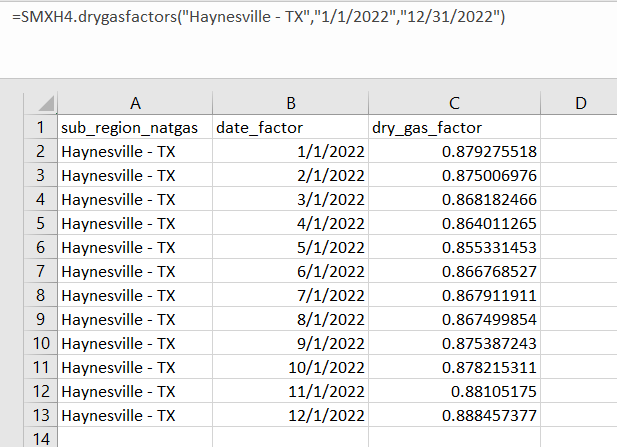Click cell with sub_region_natgas header
This screenshot has width=617, height=447.
point(135,127)
